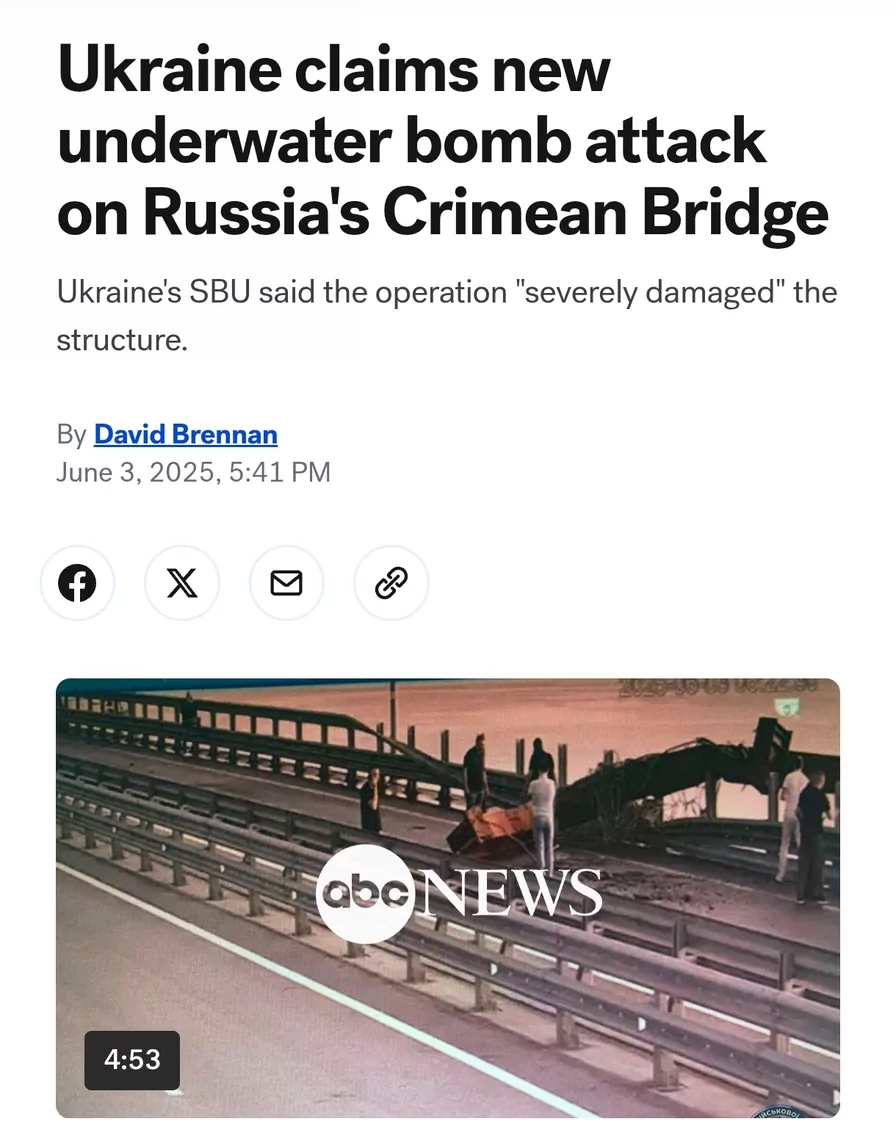Click the ABC circular logo on the video
This screenshot has height=1138, width=896.
[x=365, y=894]
